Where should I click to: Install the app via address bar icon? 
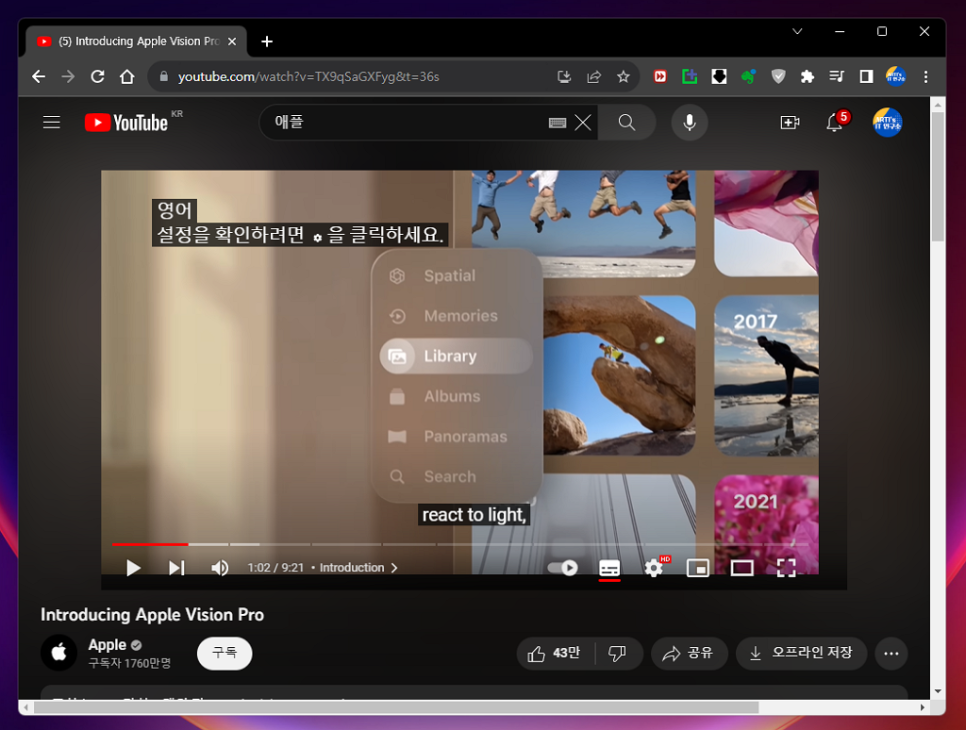564,76
